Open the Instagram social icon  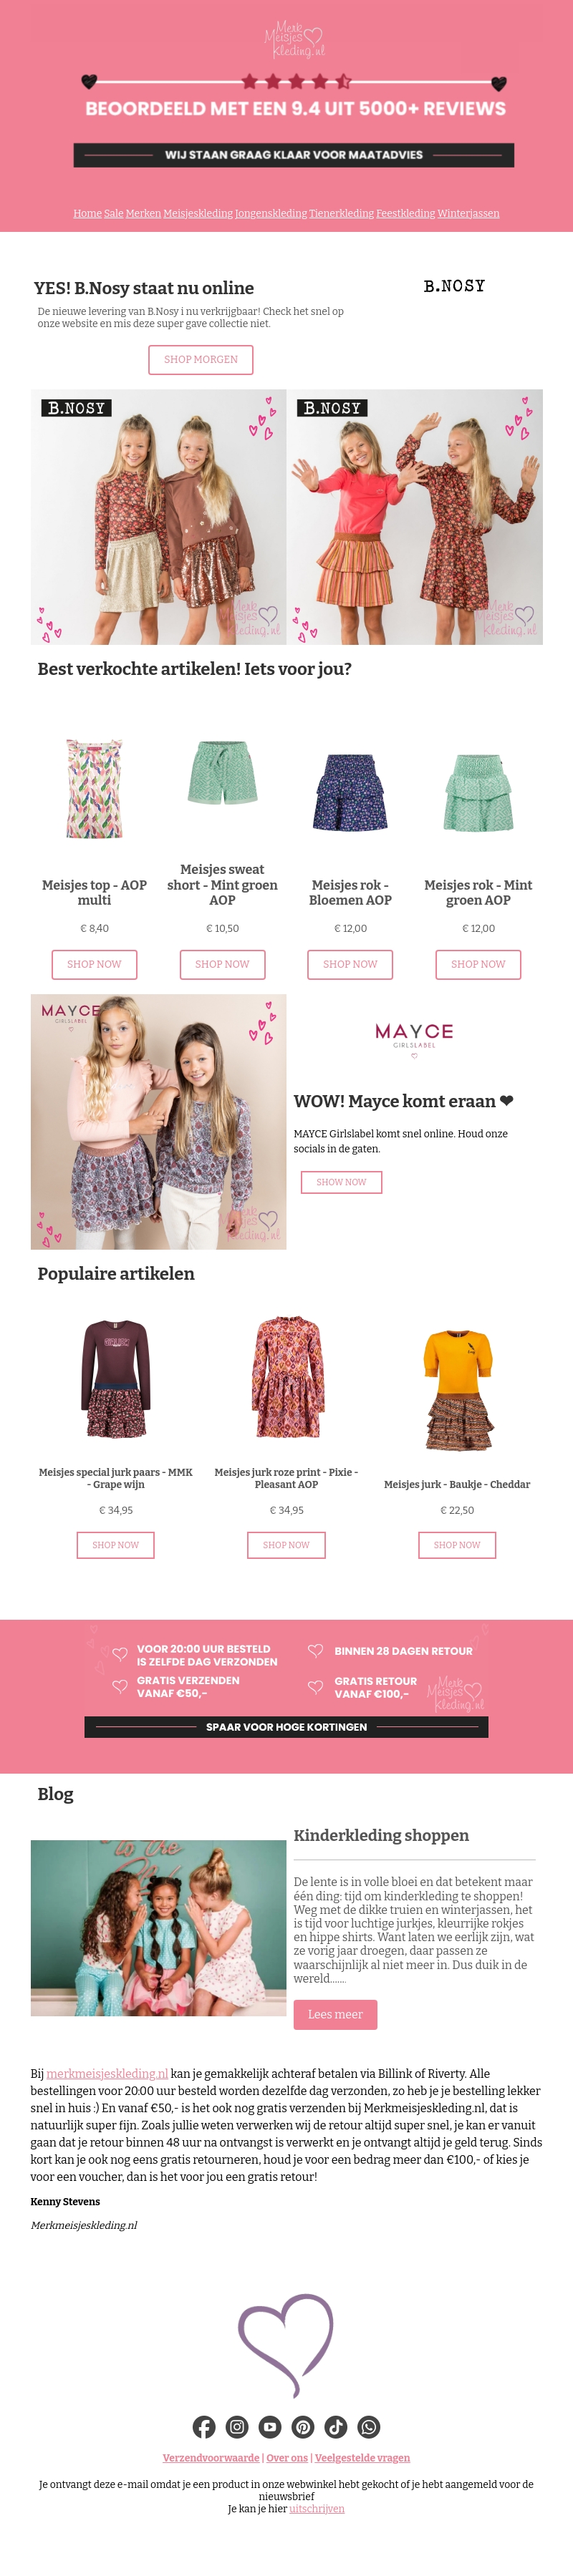[x=237, y=2426]
